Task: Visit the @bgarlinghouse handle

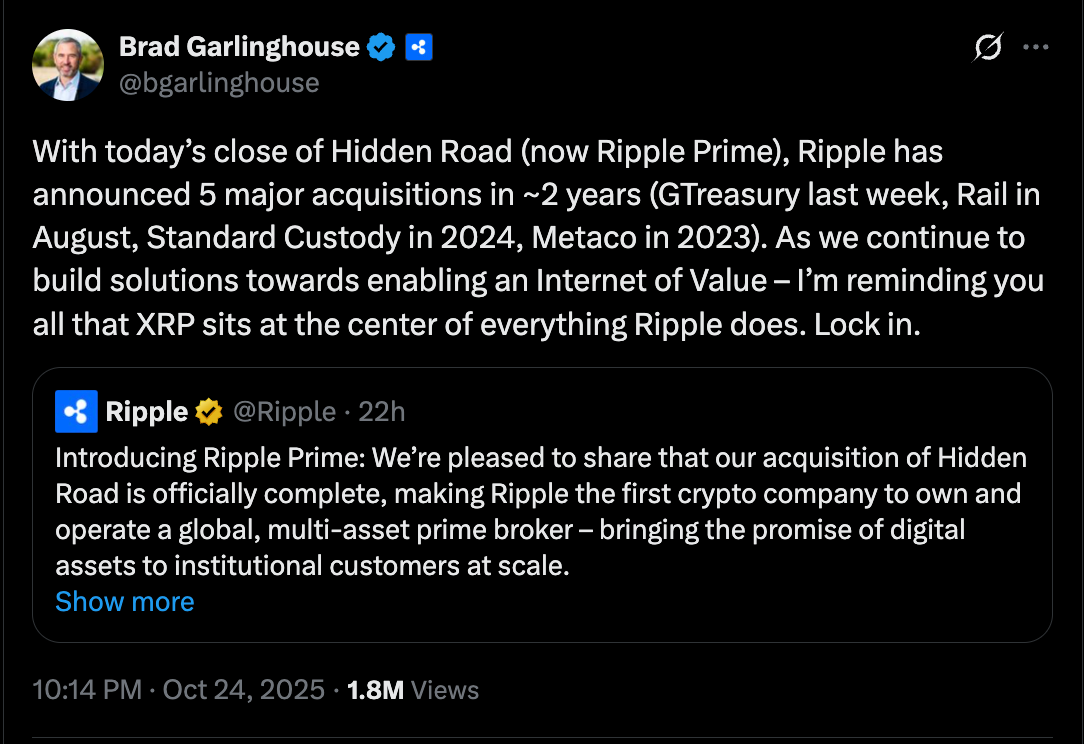Action: (220, 82)
